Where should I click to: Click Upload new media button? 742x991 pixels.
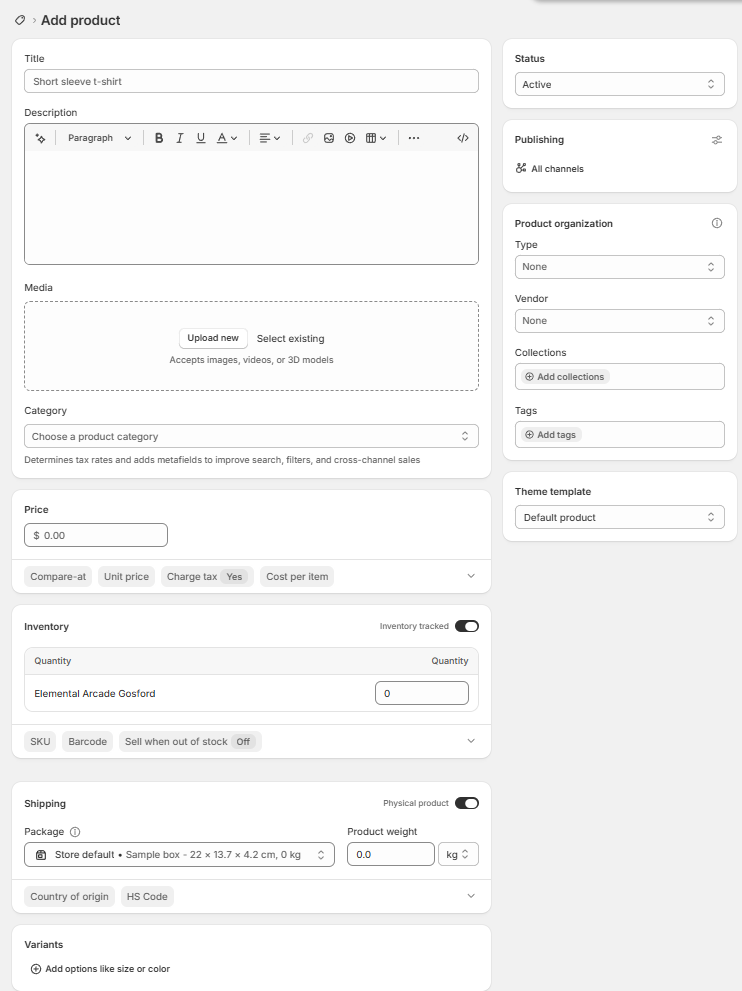(x=213, y=338)
